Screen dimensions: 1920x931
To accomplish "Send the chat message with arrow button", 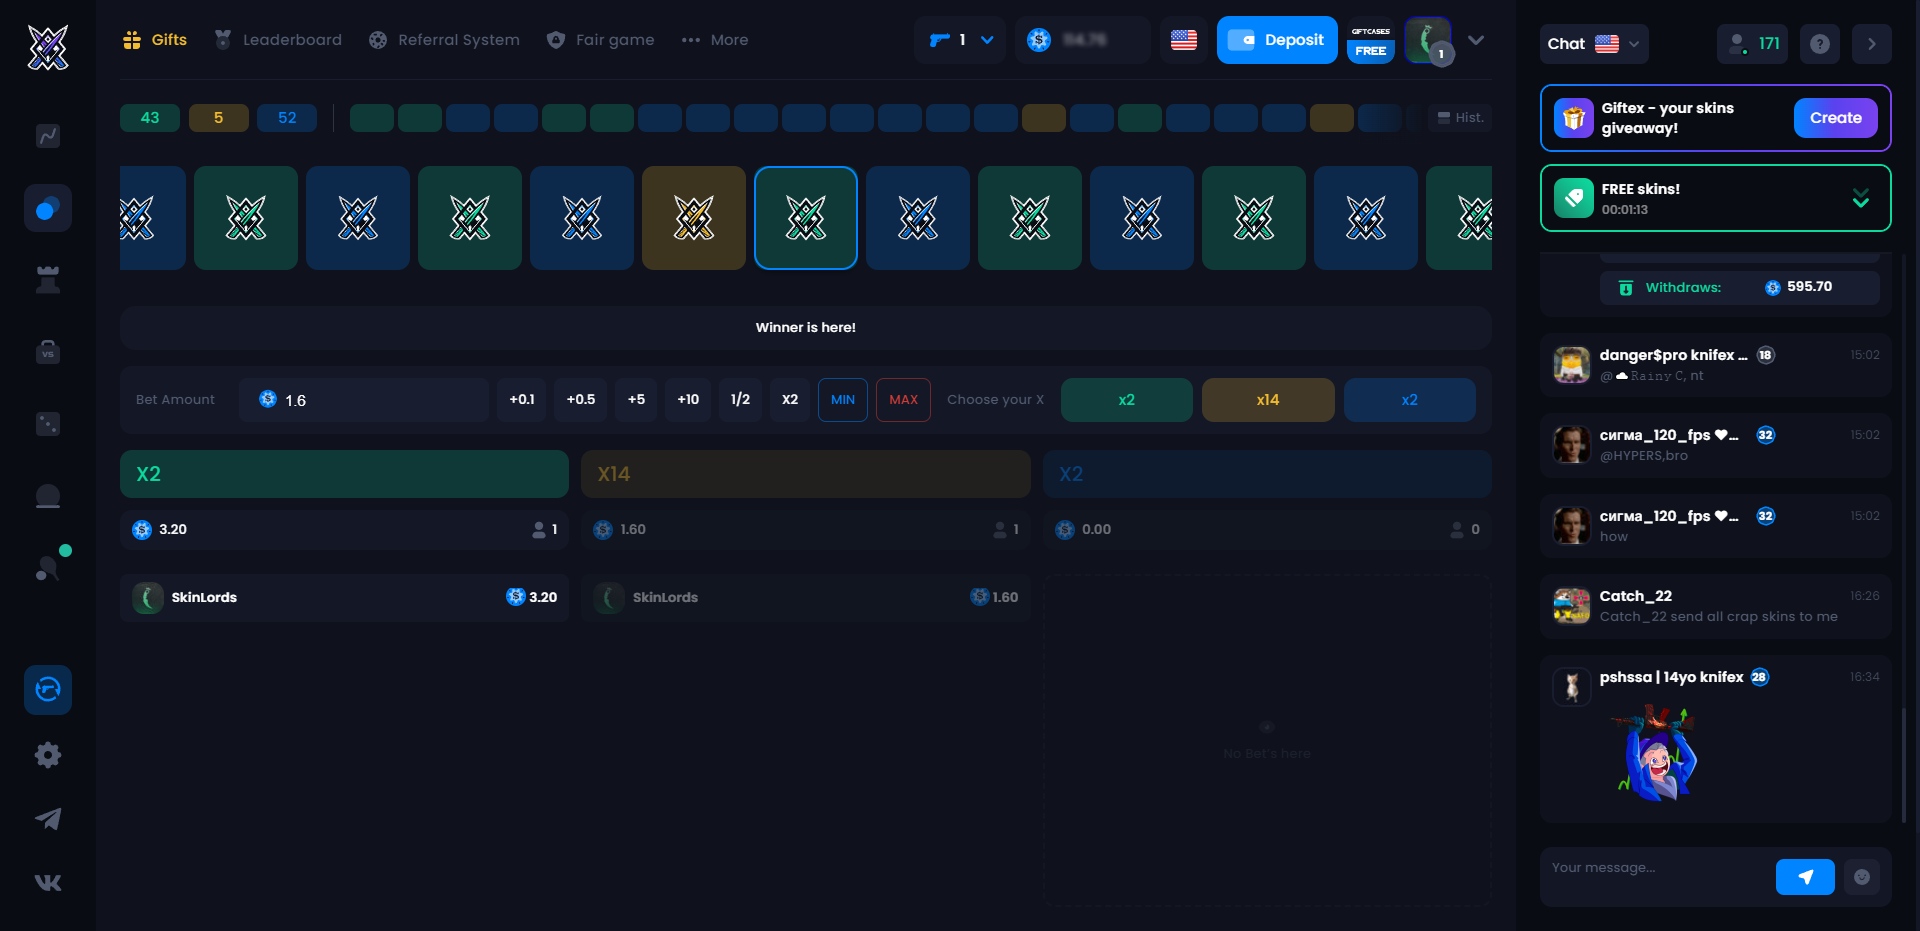I will 1805,877.
